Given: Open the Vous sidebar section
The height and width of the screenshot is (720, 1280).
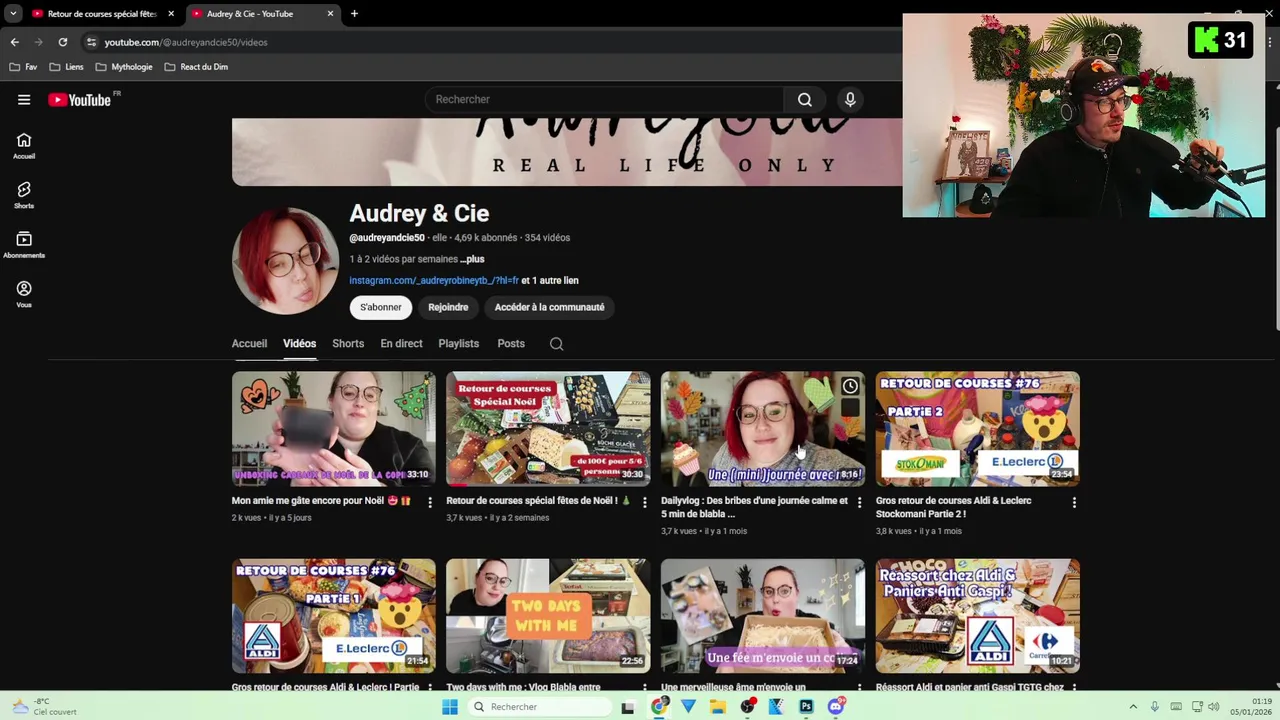Looking at the screenshot, I should point(24,294).
